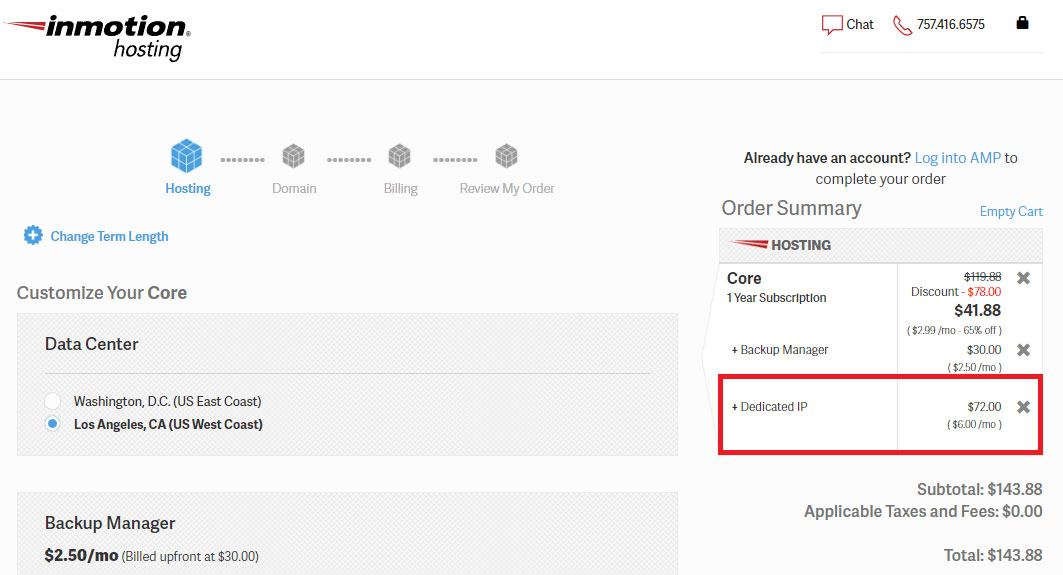Click the gray Domain cube step icon
The width and height of the screenshot is (1063, 575).
pyautogui.click(x=294, y=156)
